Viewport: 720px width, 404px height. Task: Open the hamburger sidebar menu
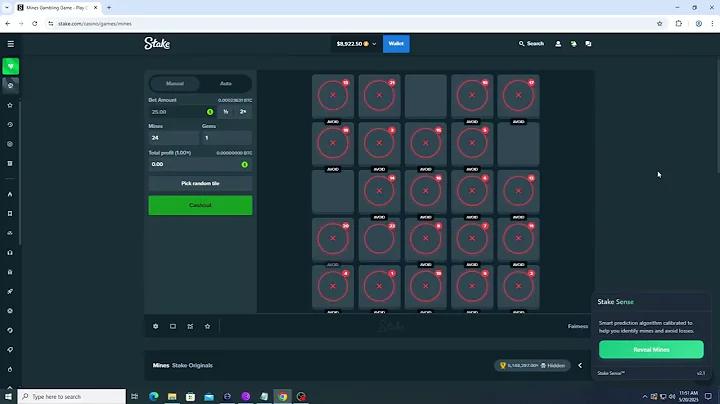point(11,44)
